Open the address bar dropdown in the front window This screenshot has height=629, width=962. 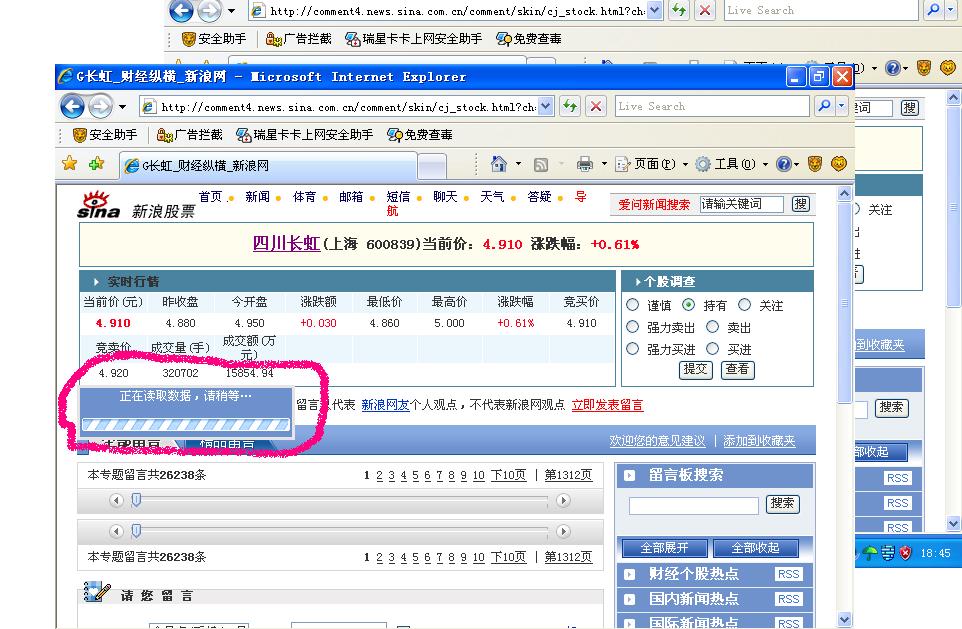[546, 106]
